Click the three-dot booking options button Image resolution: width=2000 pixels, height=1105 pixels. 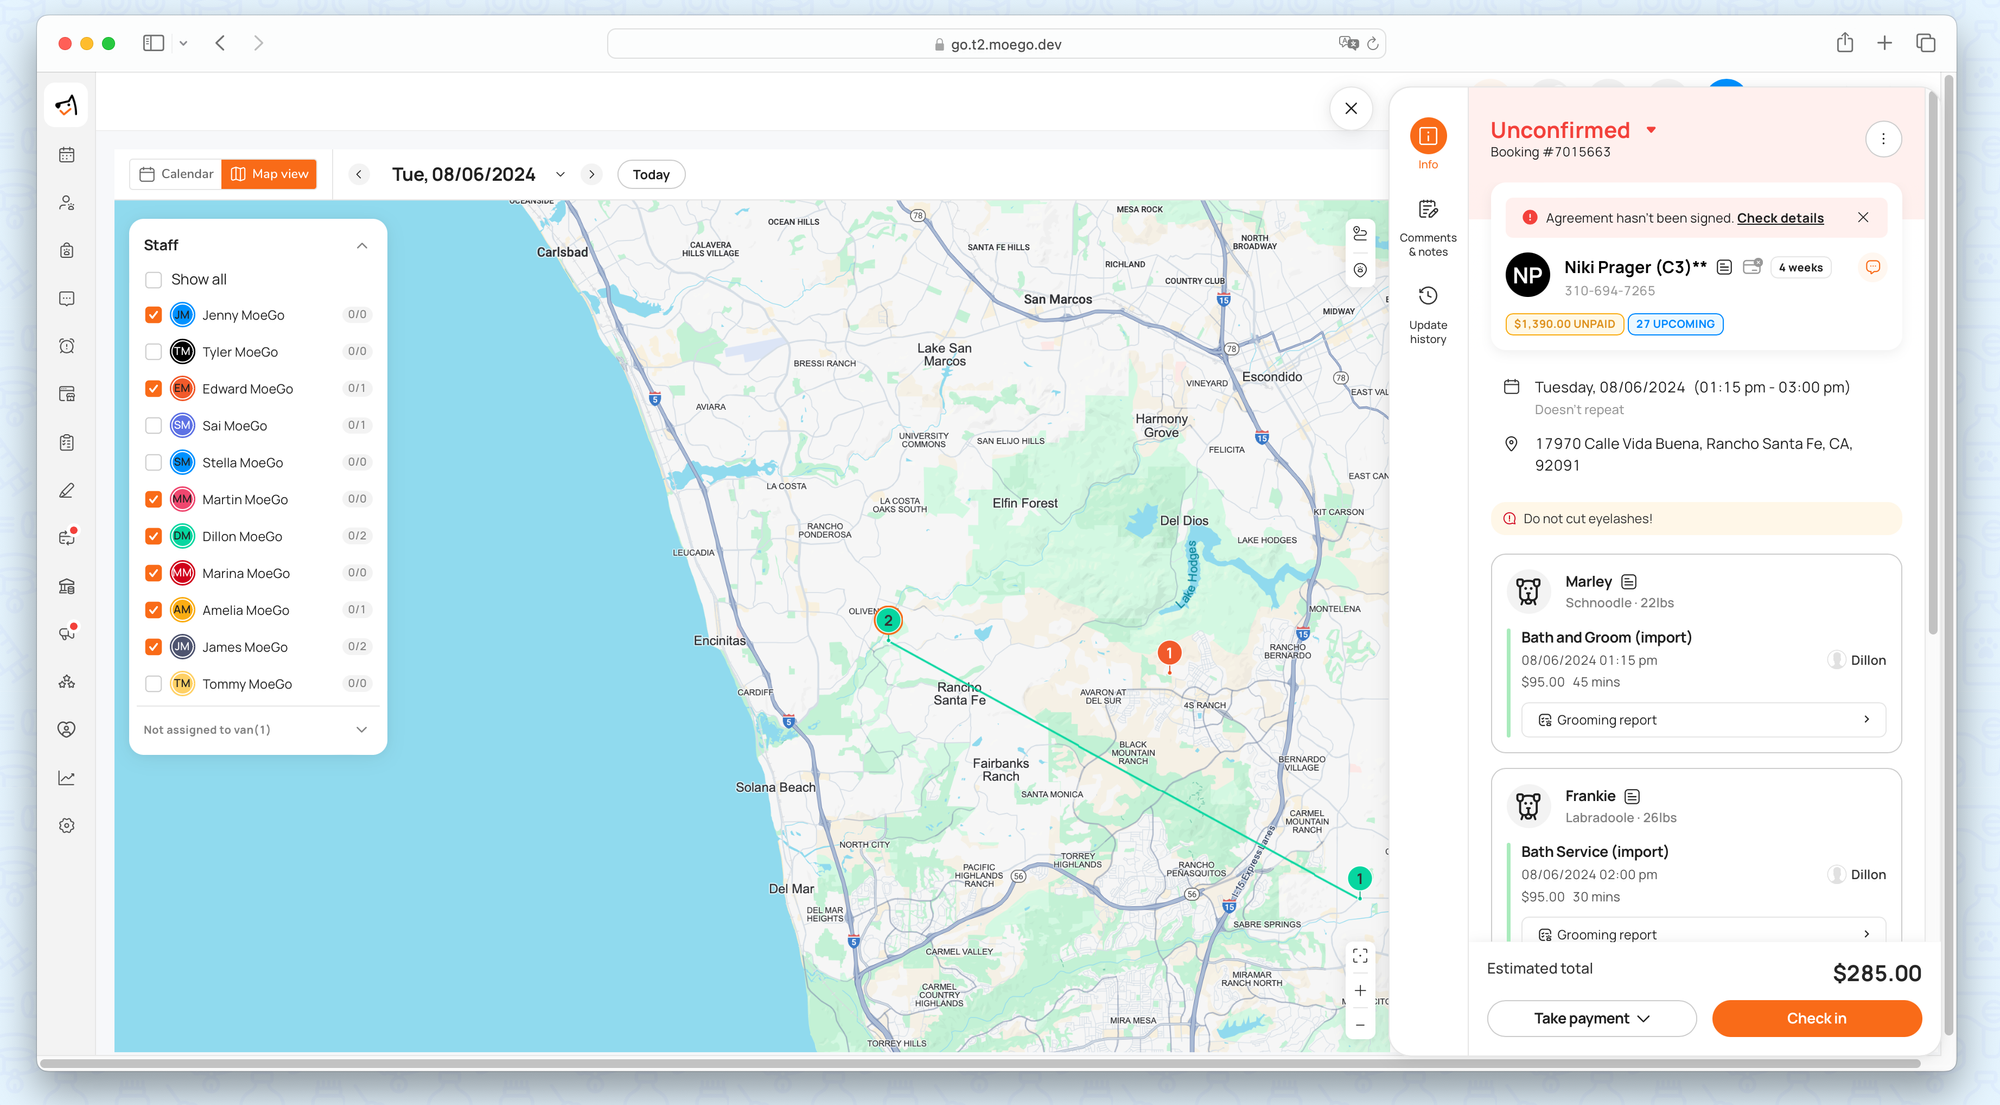[1883, 139]
